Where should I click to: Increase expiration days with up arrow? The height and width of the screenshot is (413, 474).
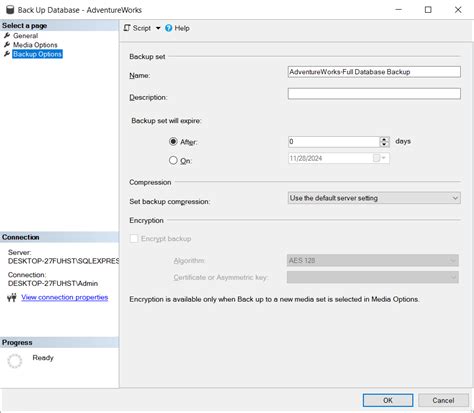tap(384, 139)
